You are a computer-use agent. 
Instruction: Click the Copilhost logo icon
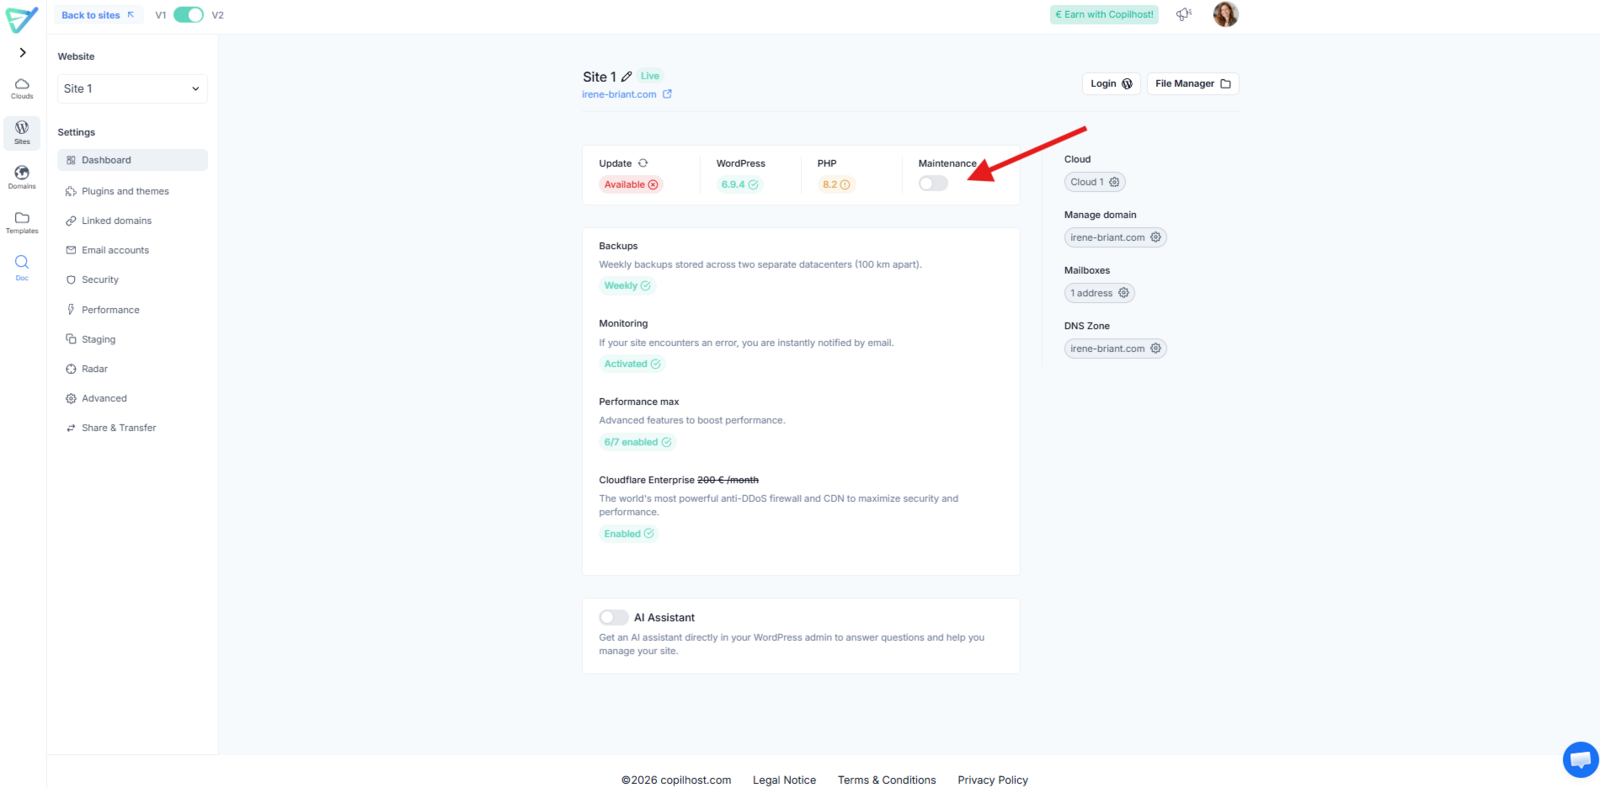point(22,18)
